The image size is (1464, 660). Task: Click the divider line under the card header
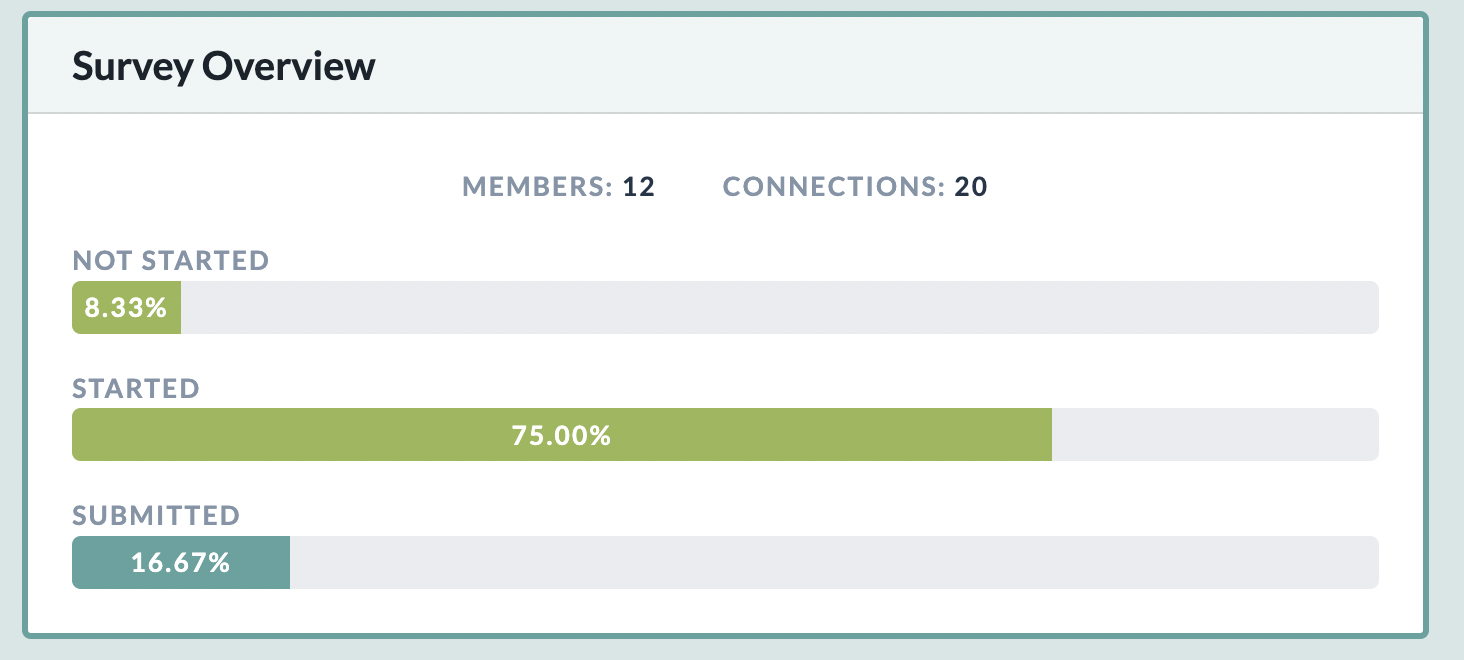(725, 113)
